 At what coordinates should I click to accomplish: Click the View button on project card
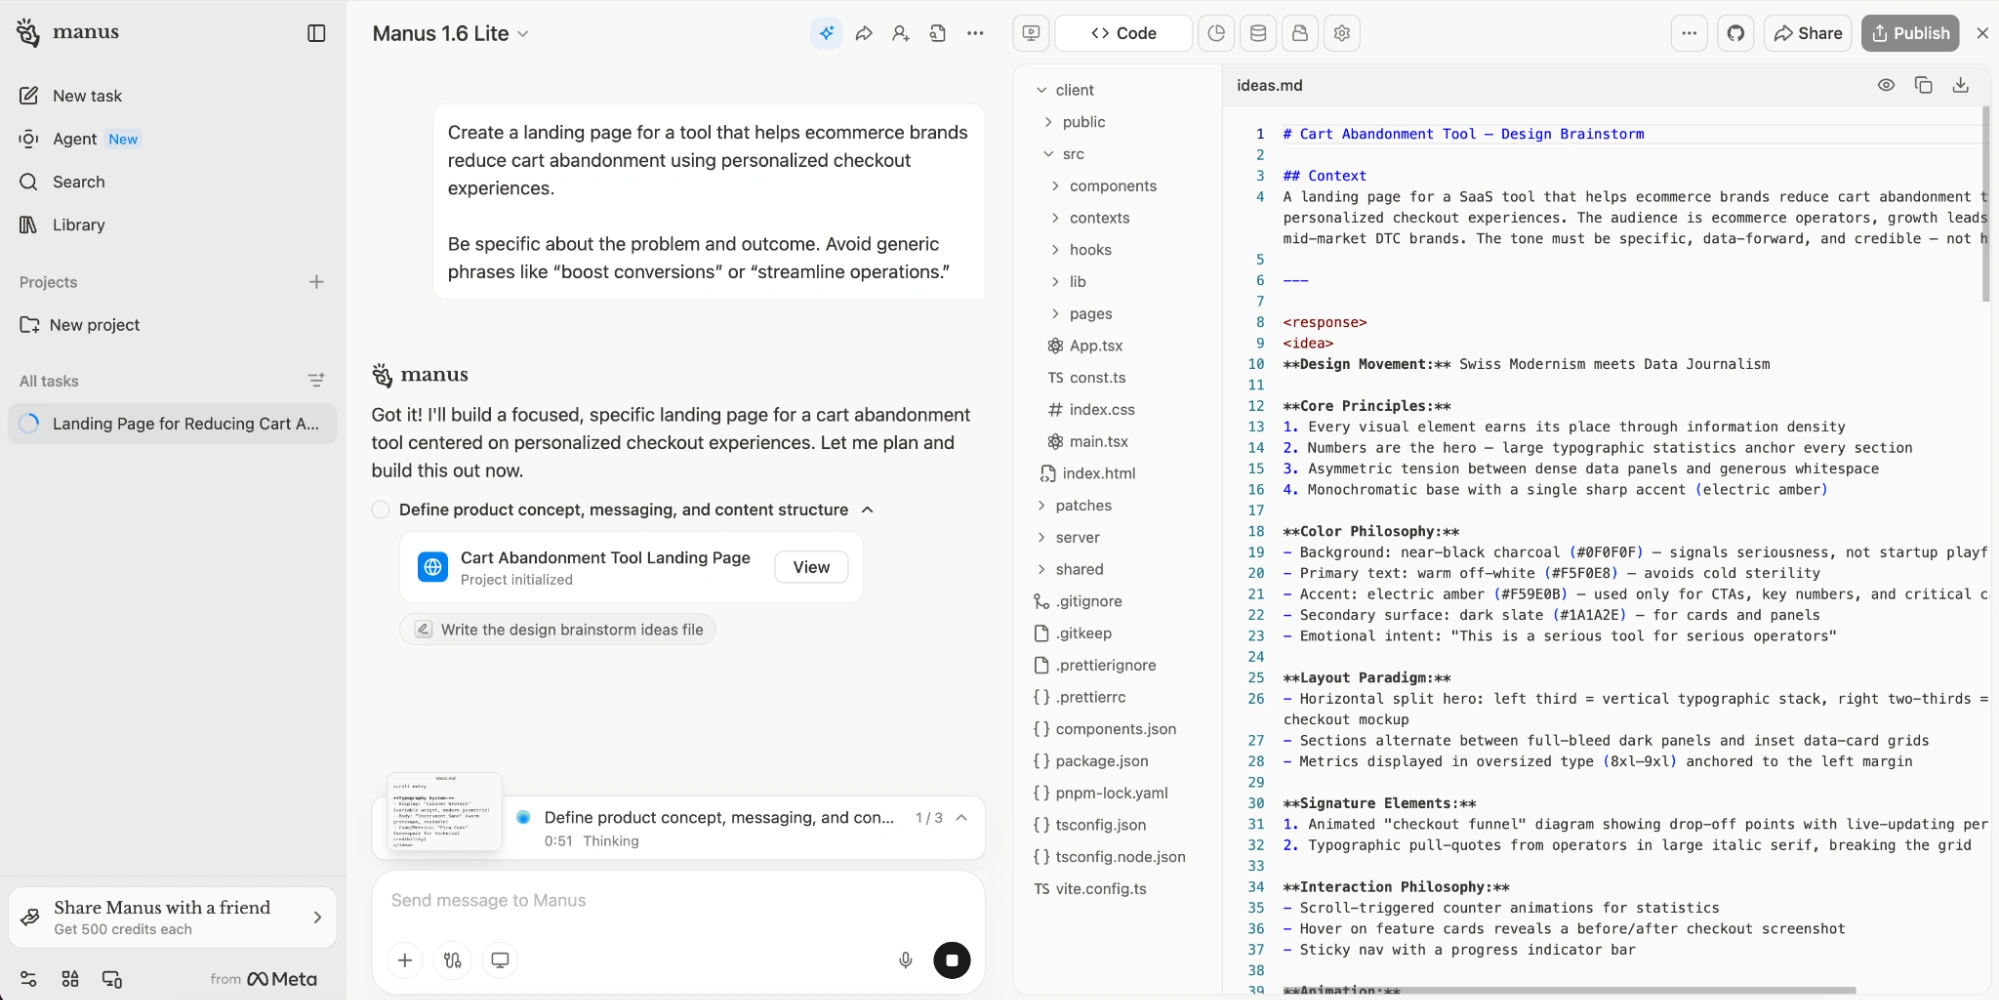tap(811, 567)
